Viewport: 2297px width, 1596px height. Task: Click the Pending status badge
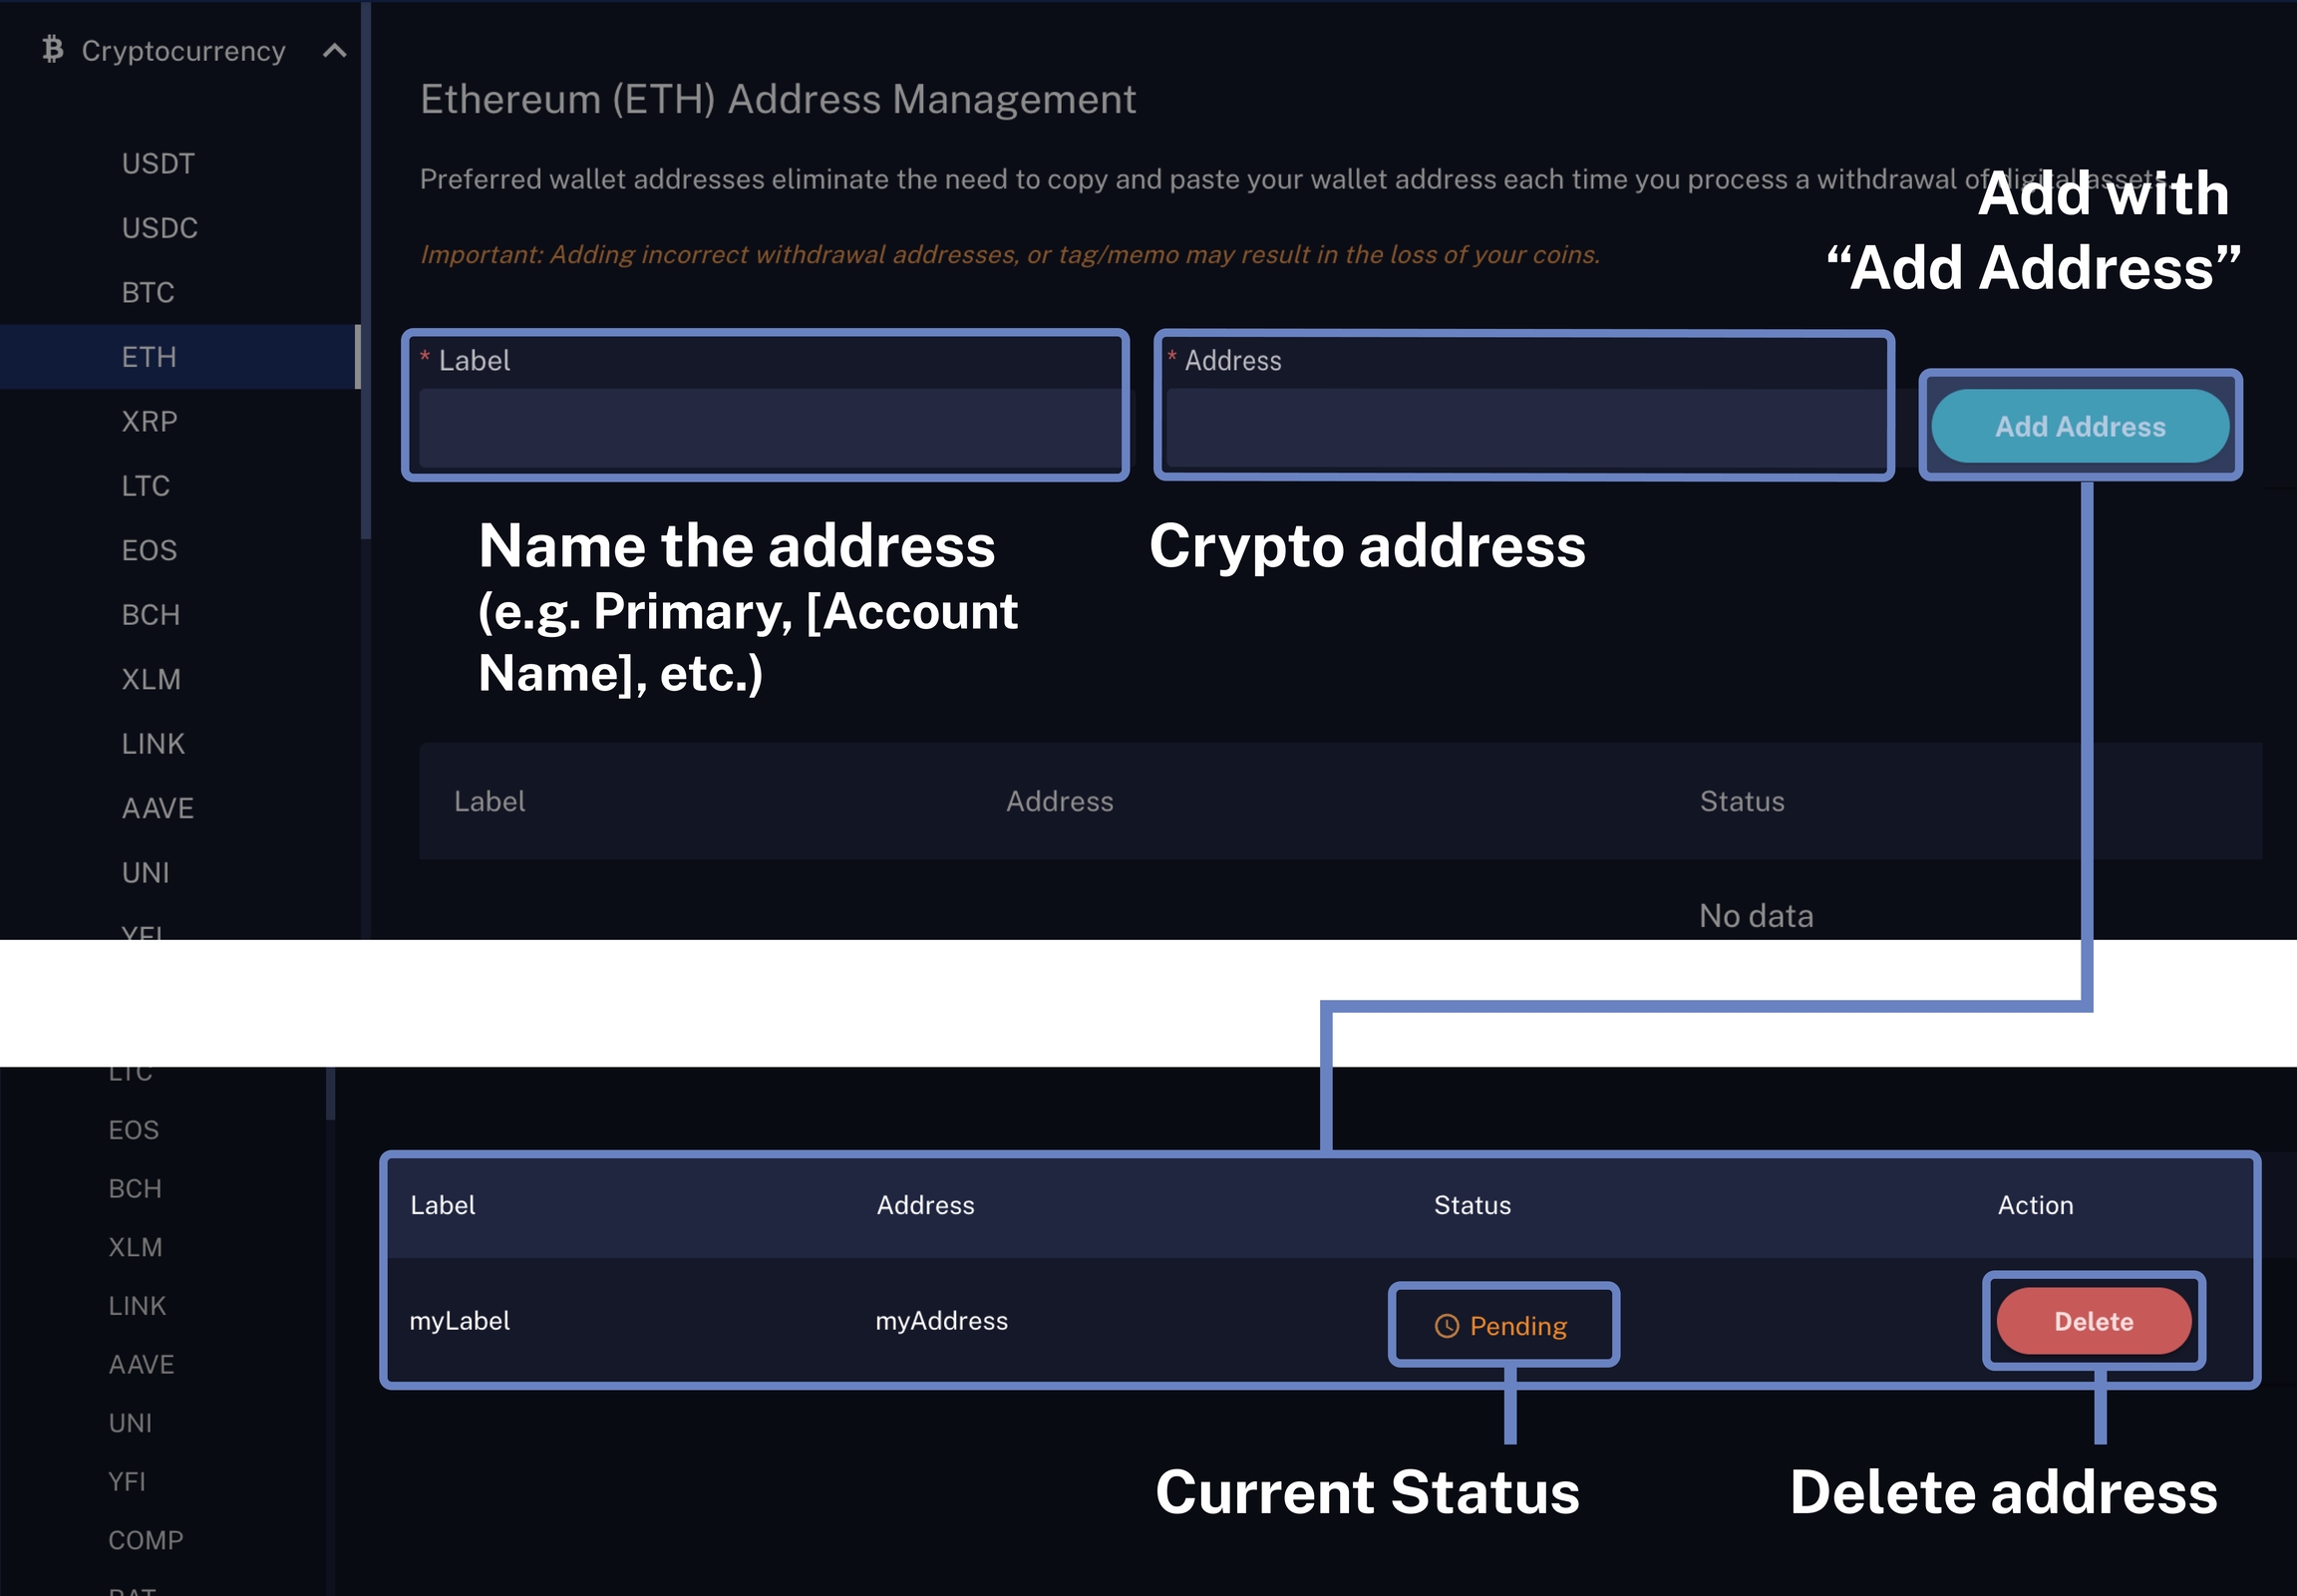pyautogui.click(x=1503, y=1326)
